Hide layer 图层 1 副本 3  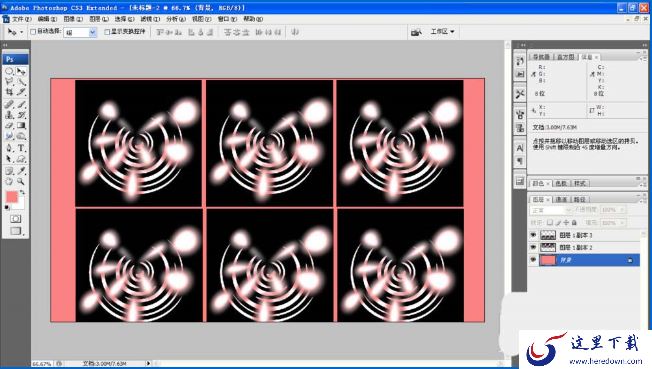(533, 235)
